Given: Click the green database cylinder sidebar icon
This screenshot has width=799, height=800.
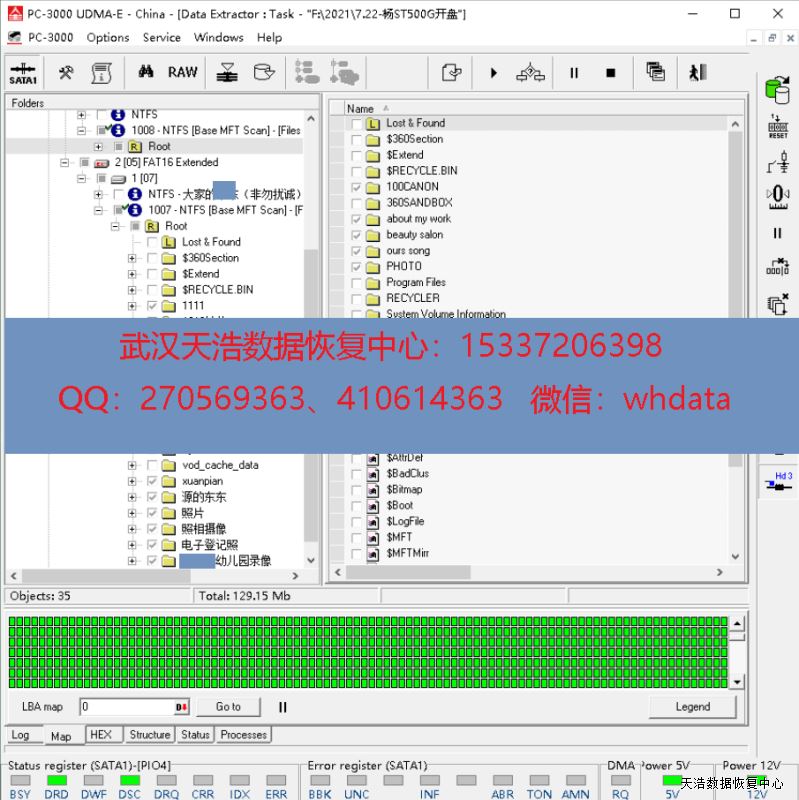Looking at the screenshot, I should [x=777, y=89].
